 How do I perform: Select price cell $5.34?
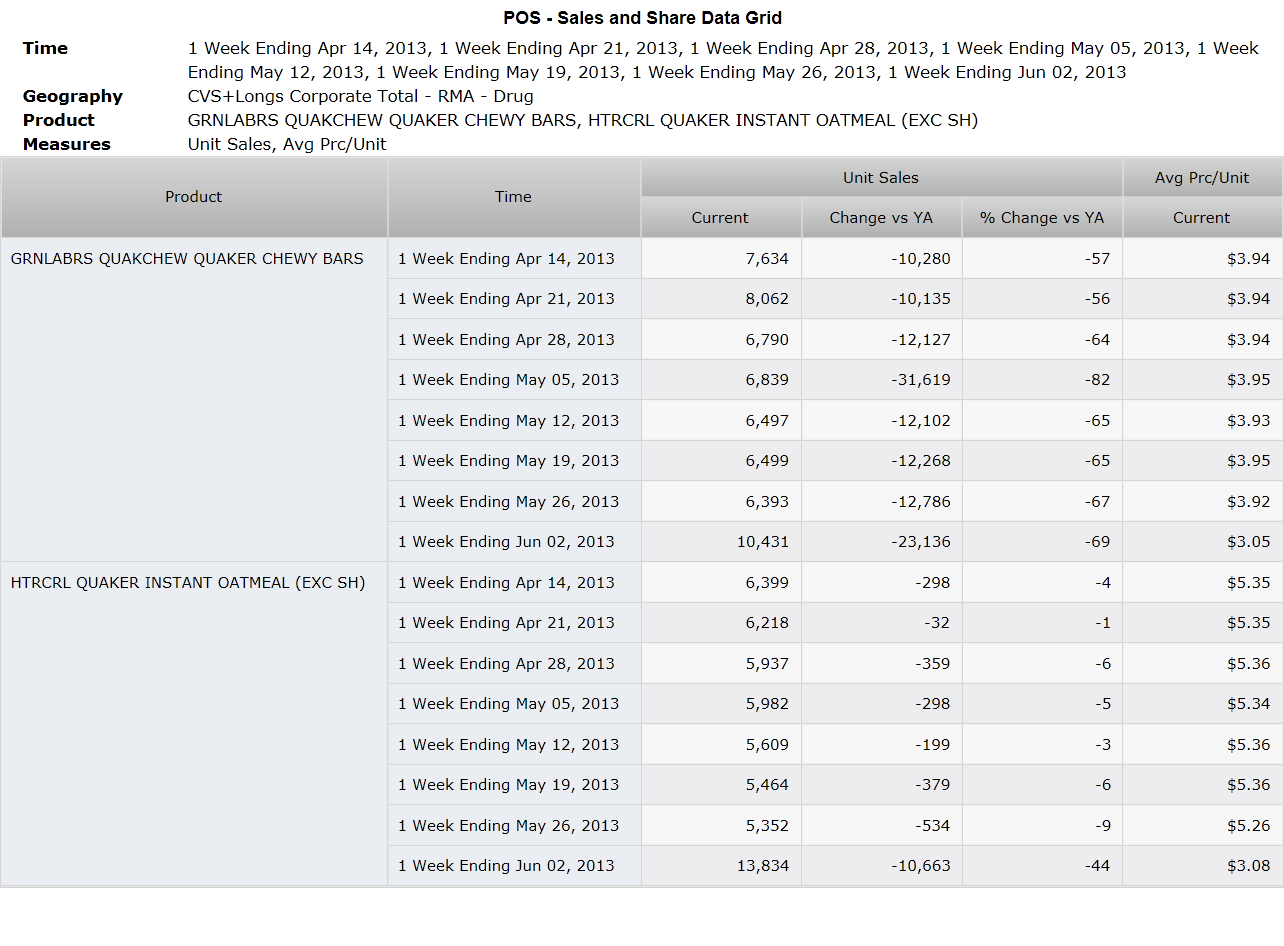1202,703
